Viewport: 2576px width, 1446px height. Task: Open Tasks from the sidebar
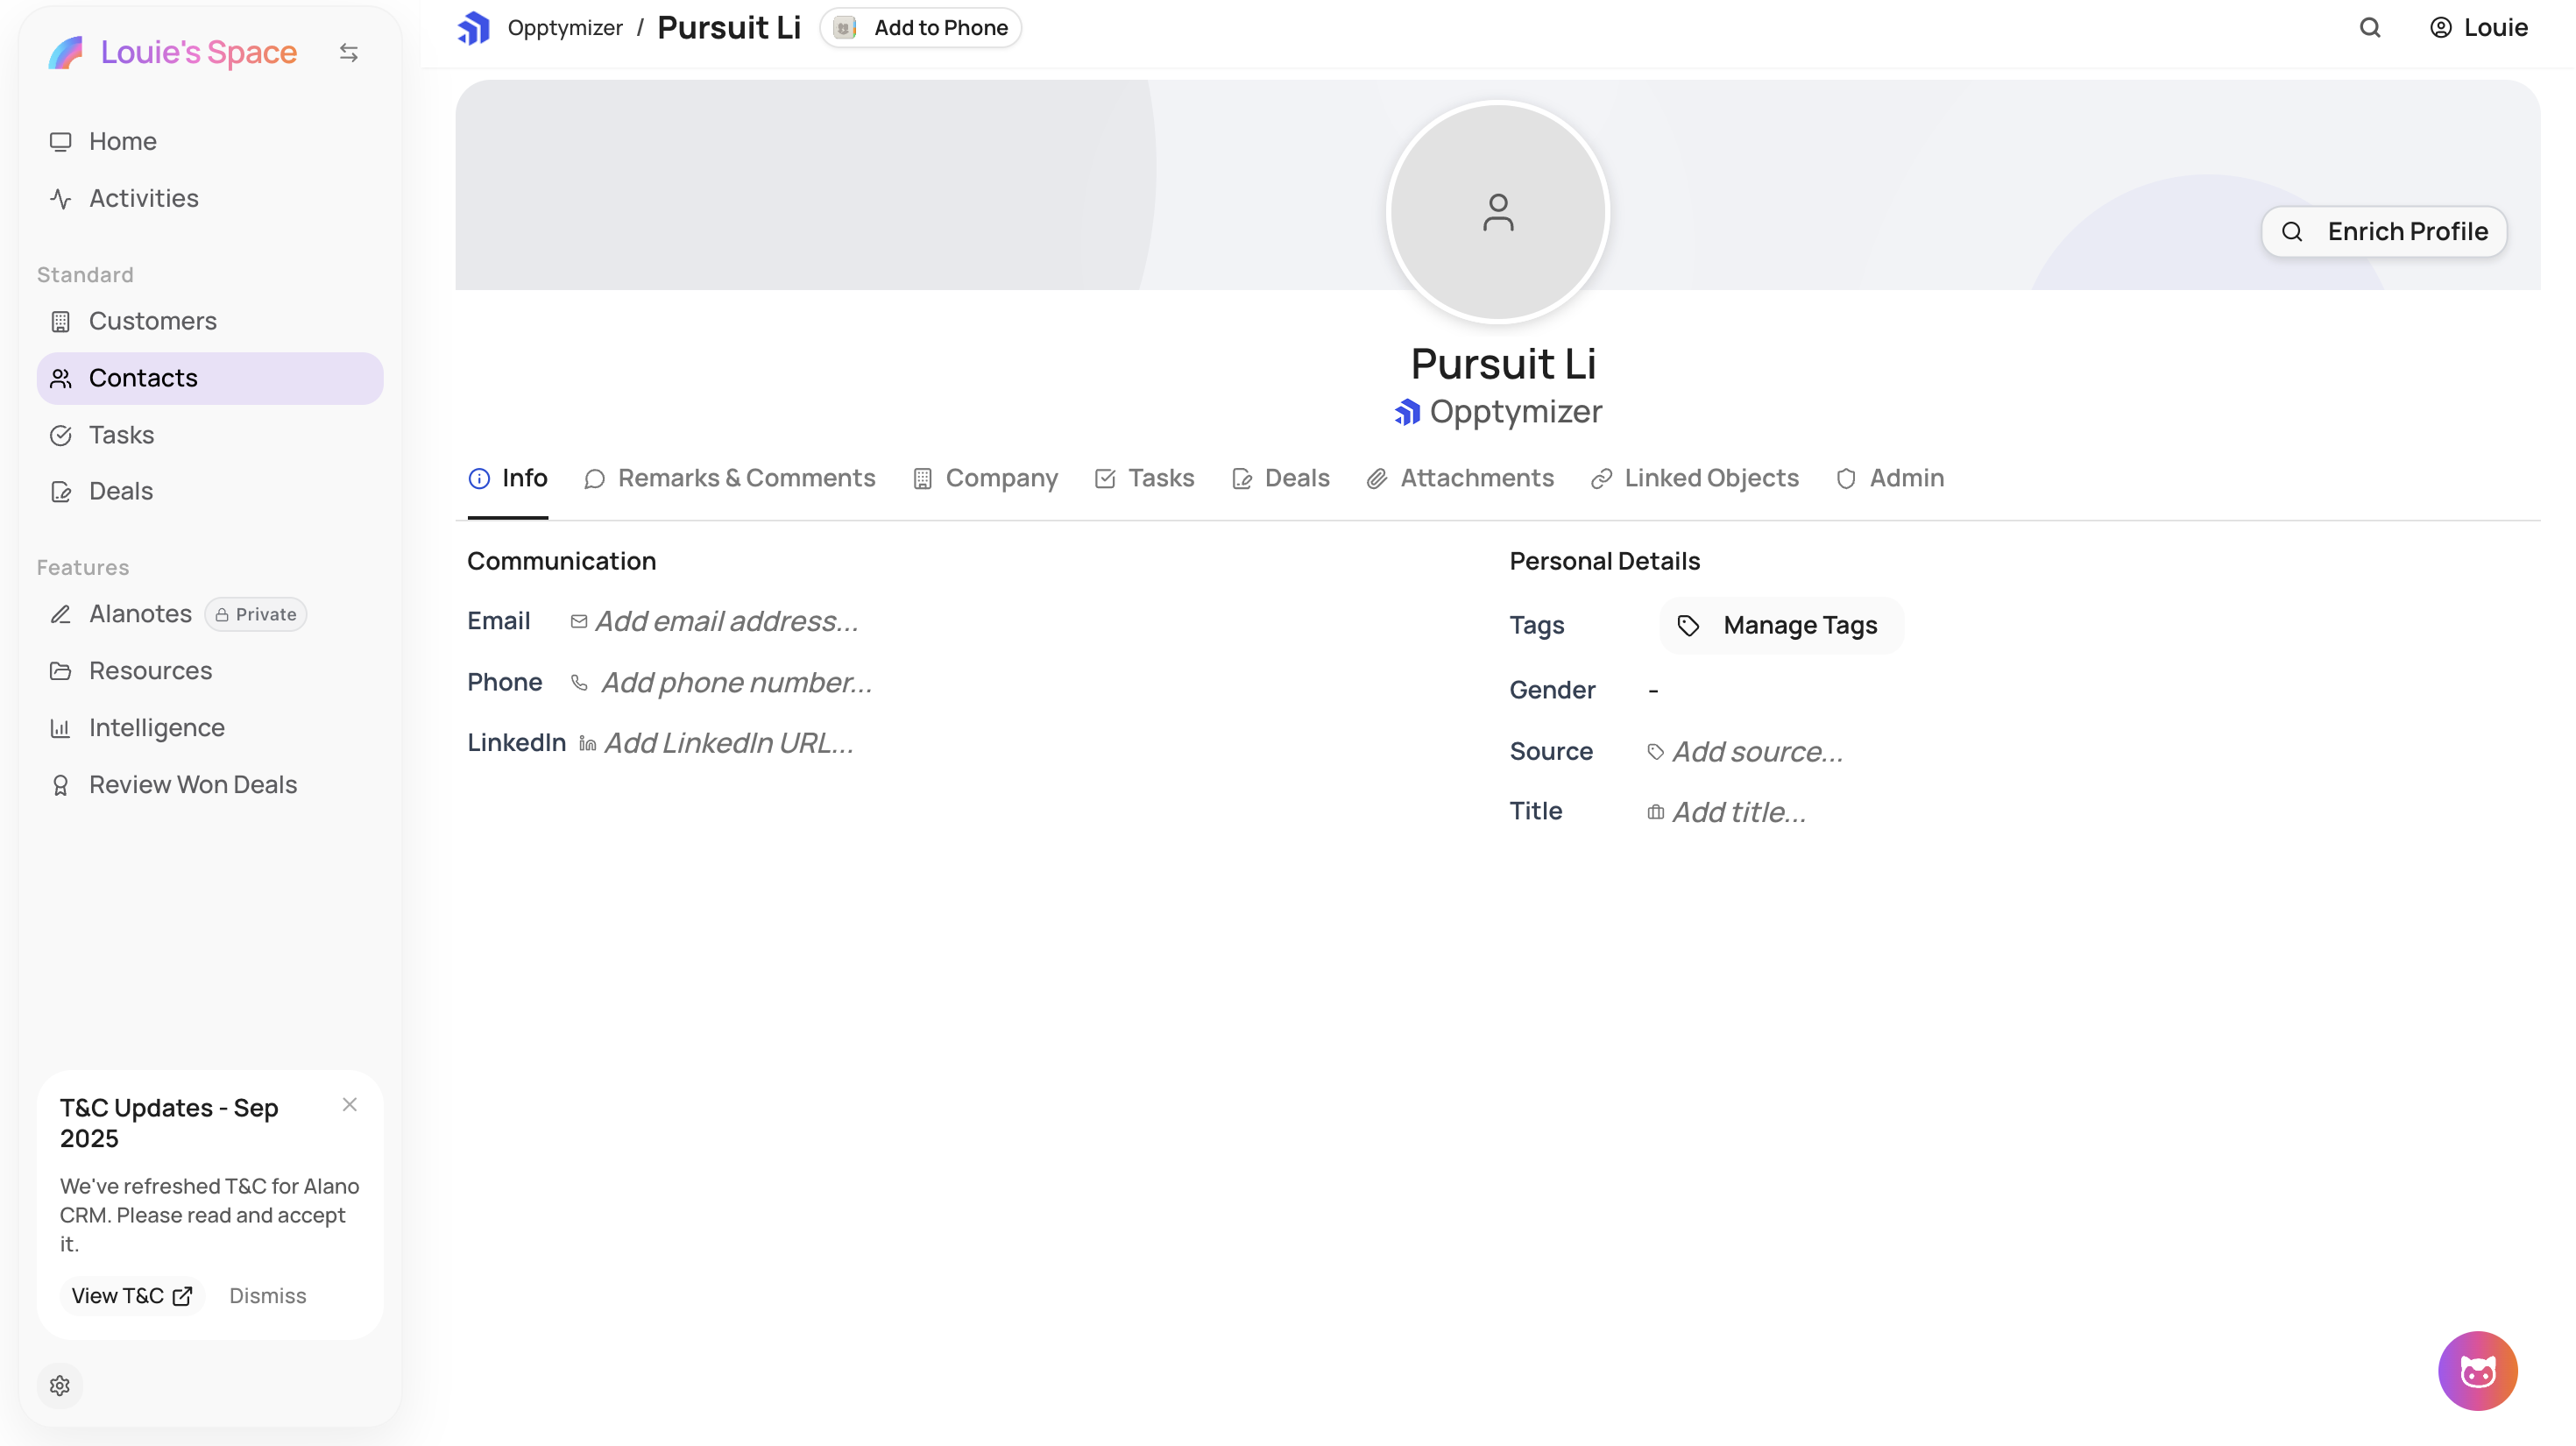pos(210,435)
